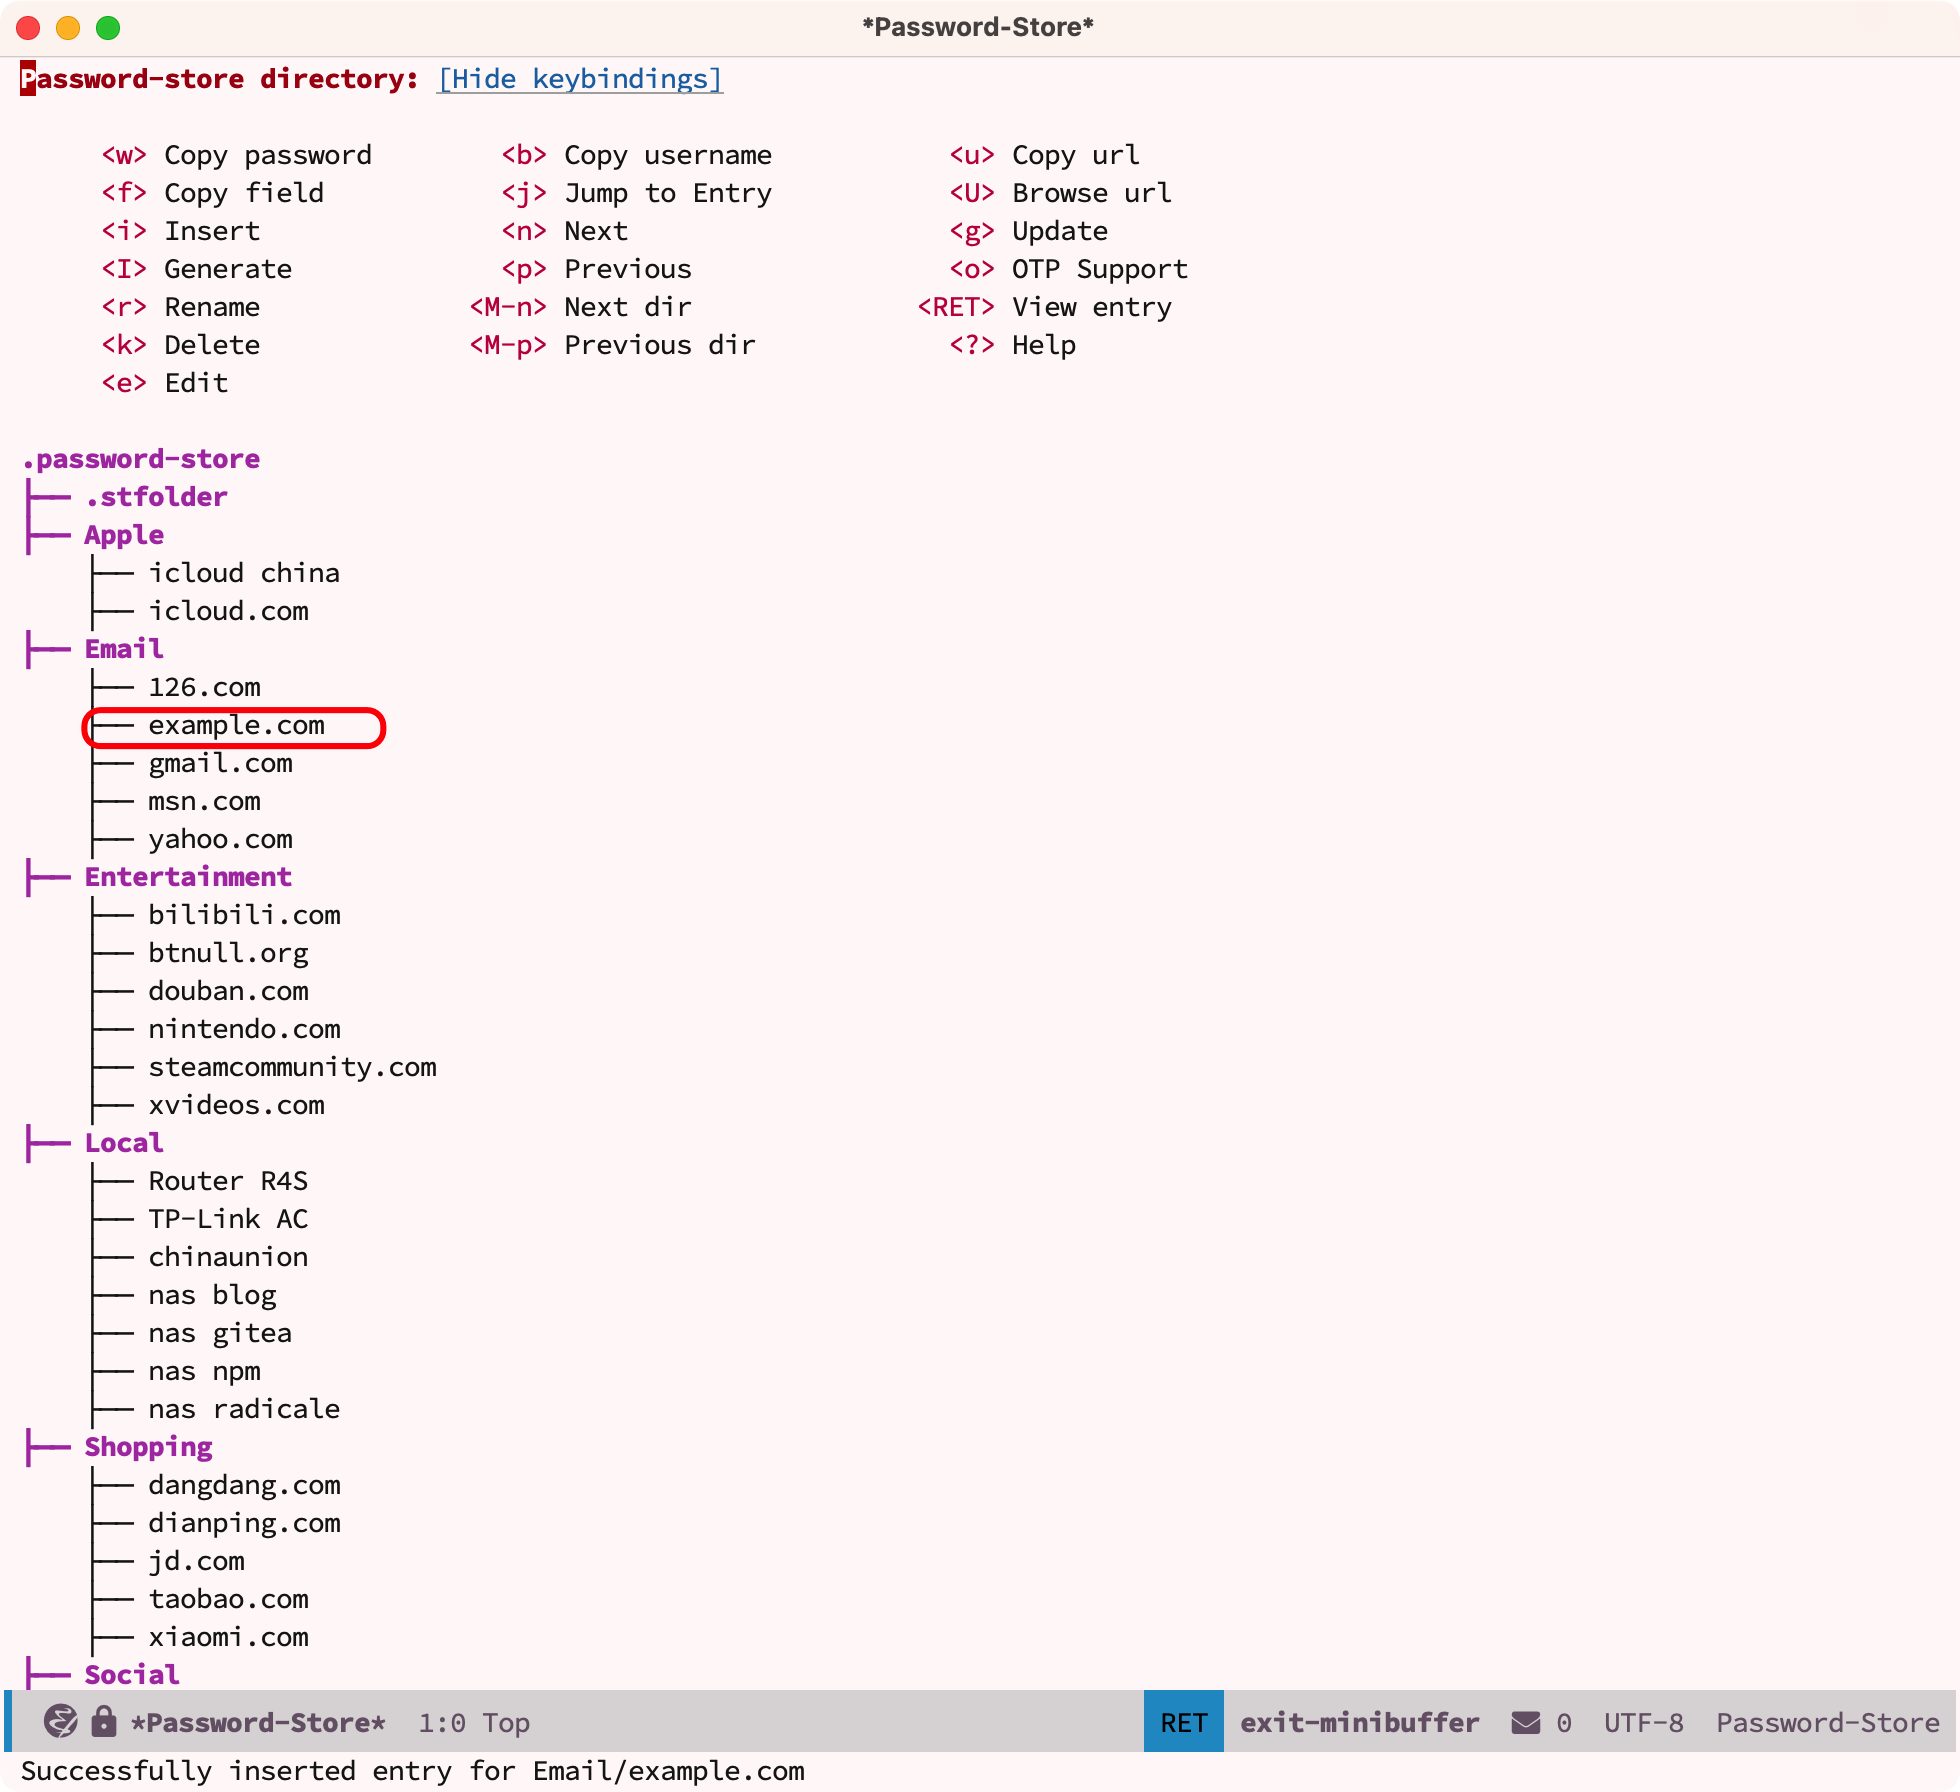Click the OTP Support keybinding text
Viewport: 1960px width, 1792px height.
pos(1100,269)
